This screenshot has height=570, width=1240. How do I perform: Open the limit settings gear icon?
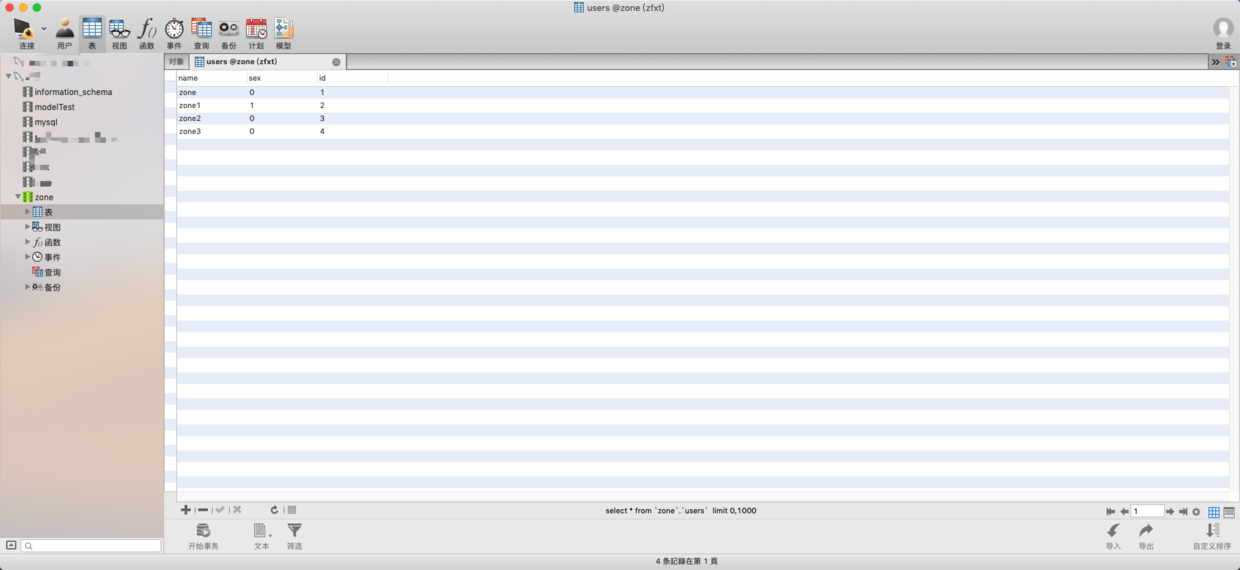click(x=1196, y=512)
